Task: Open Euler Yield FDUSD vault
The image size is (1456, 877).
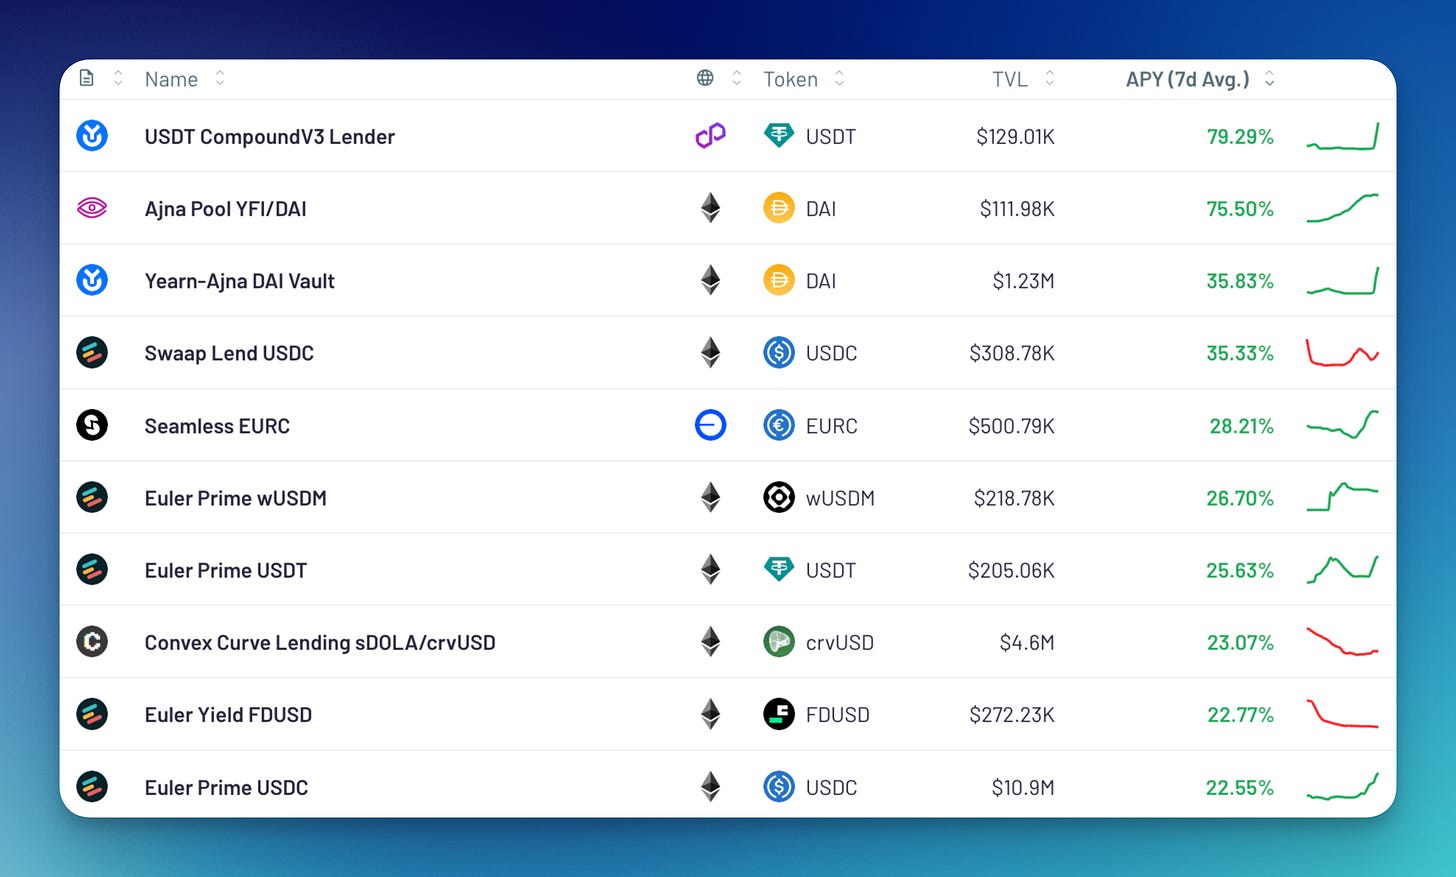Action: [x=228, y=715]
